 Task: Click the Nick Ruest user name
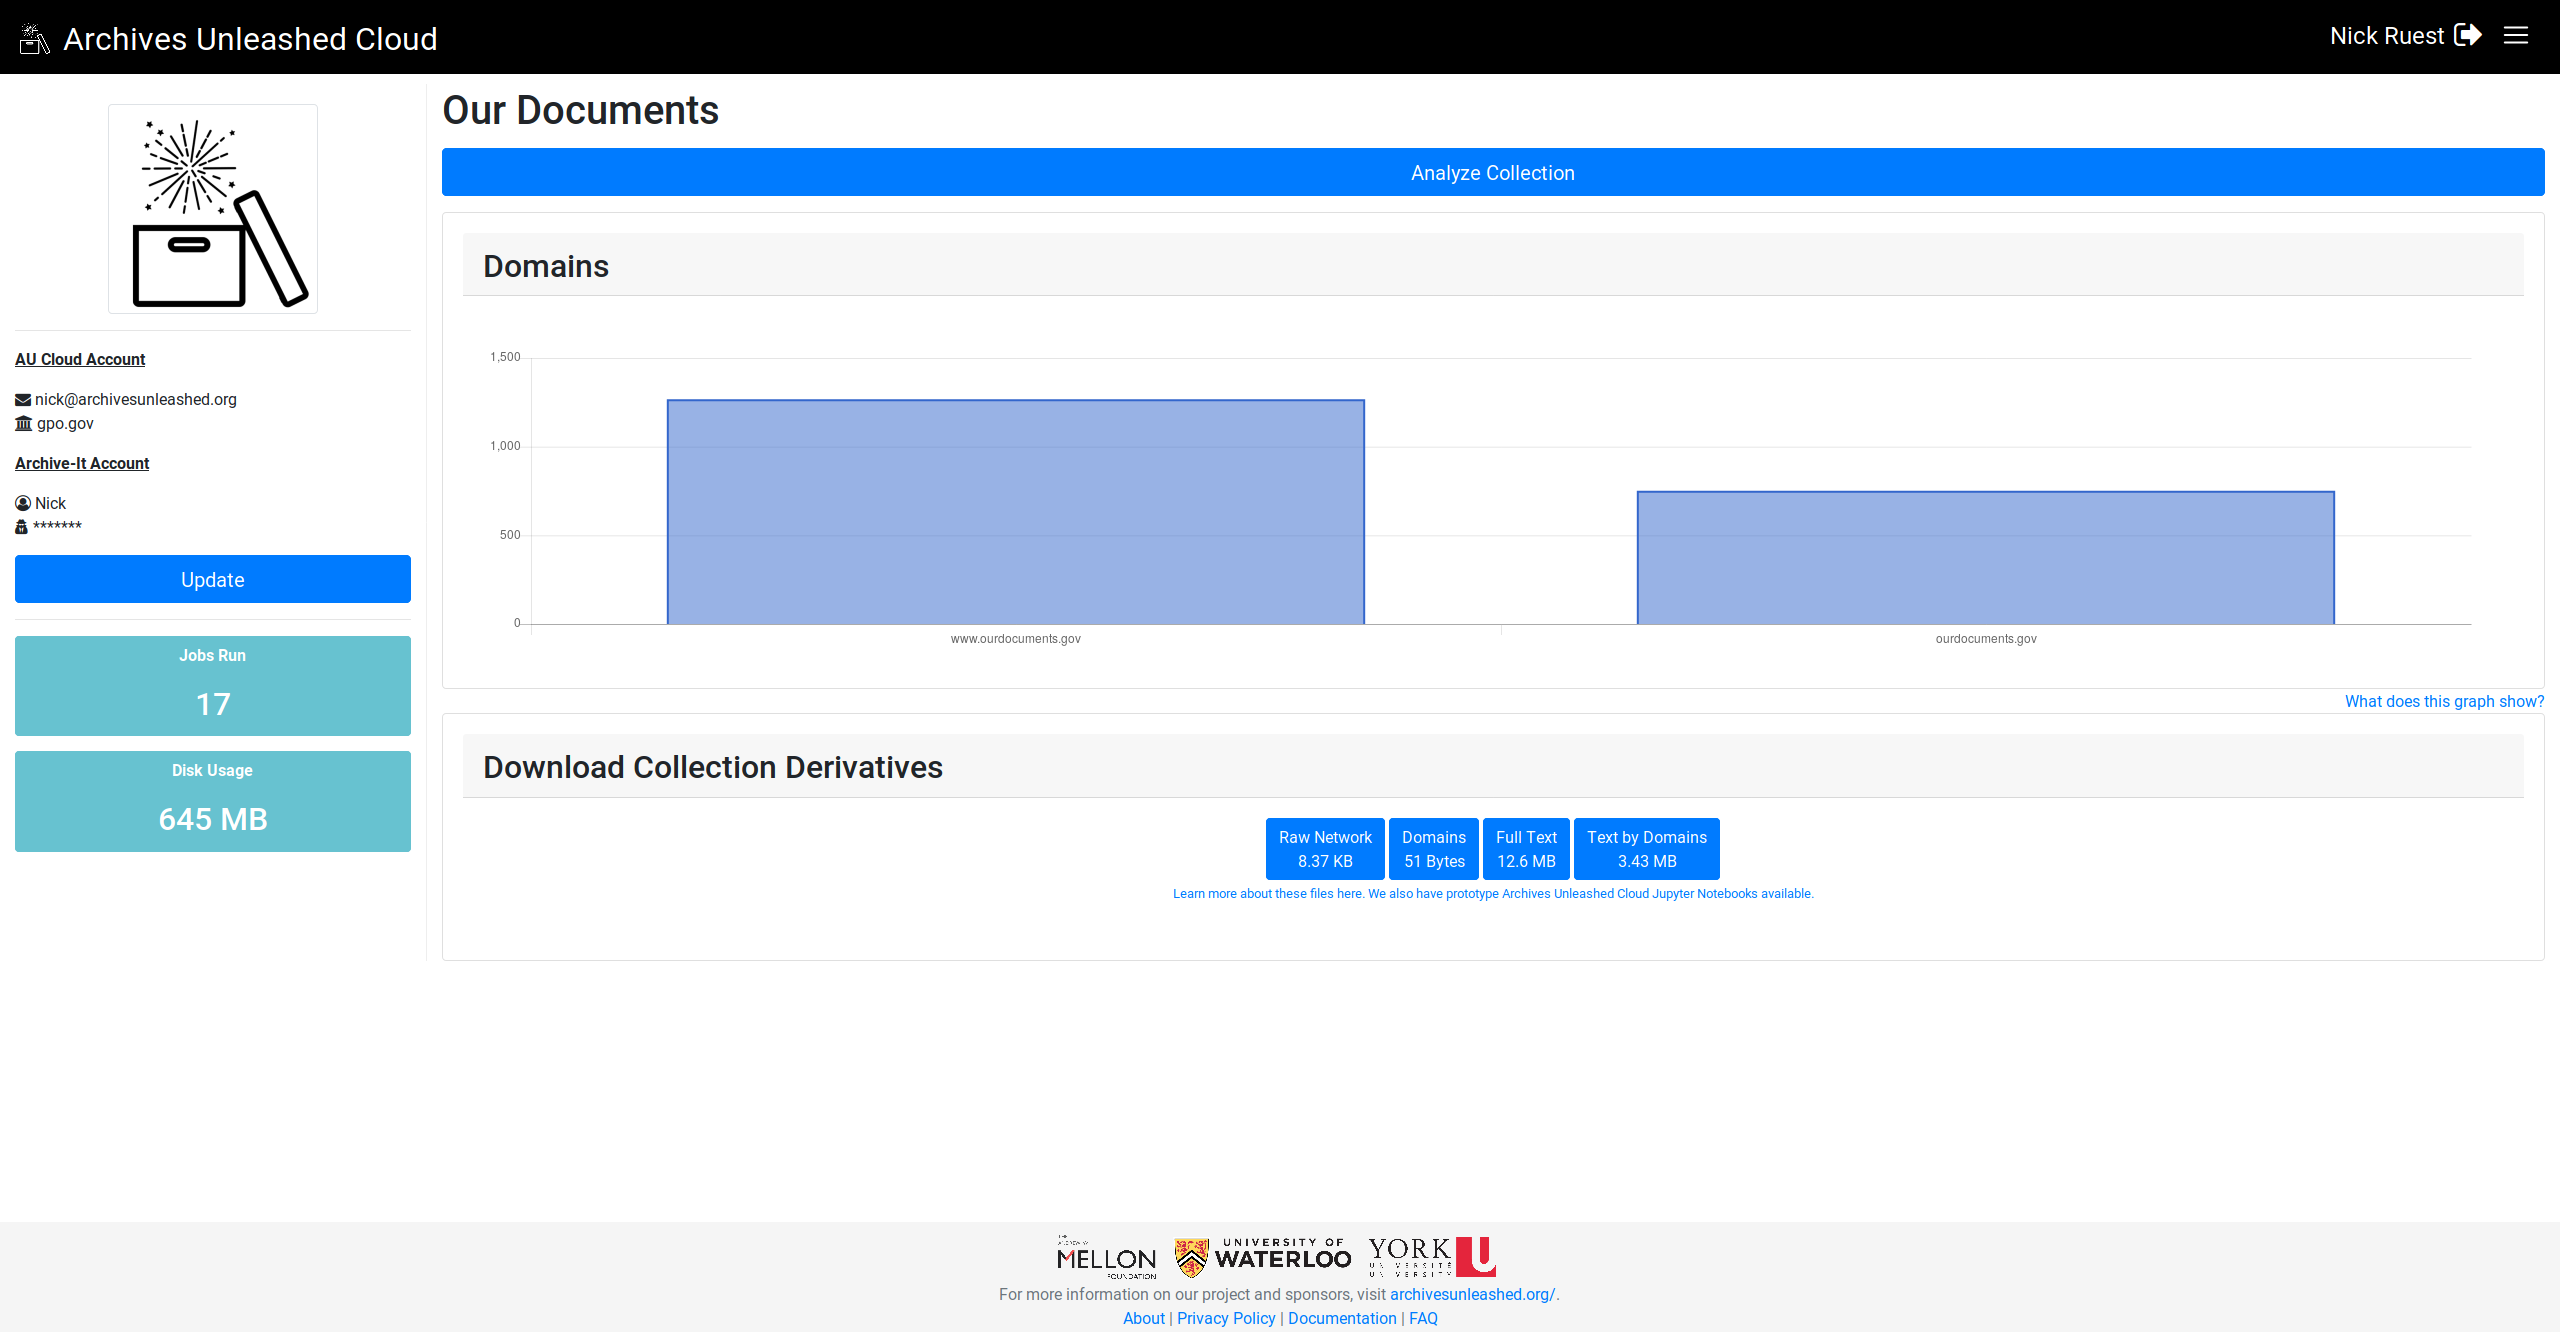pyautogui.click(x=2387, y=36)
